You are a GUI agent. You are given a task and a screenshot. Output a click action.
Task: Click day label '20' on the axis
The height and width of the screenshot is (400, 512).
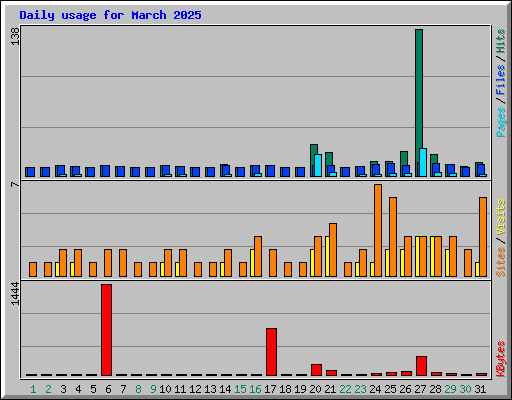click(x=315, y=389)
